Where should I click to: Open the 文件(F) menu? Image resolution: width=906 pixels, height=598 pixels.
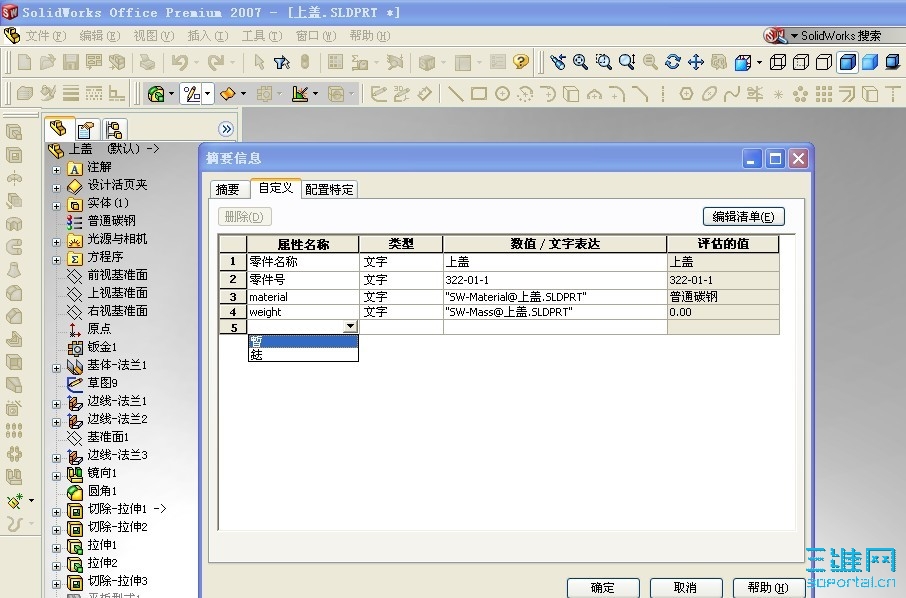pyautogui.click(x=46, y=36)
